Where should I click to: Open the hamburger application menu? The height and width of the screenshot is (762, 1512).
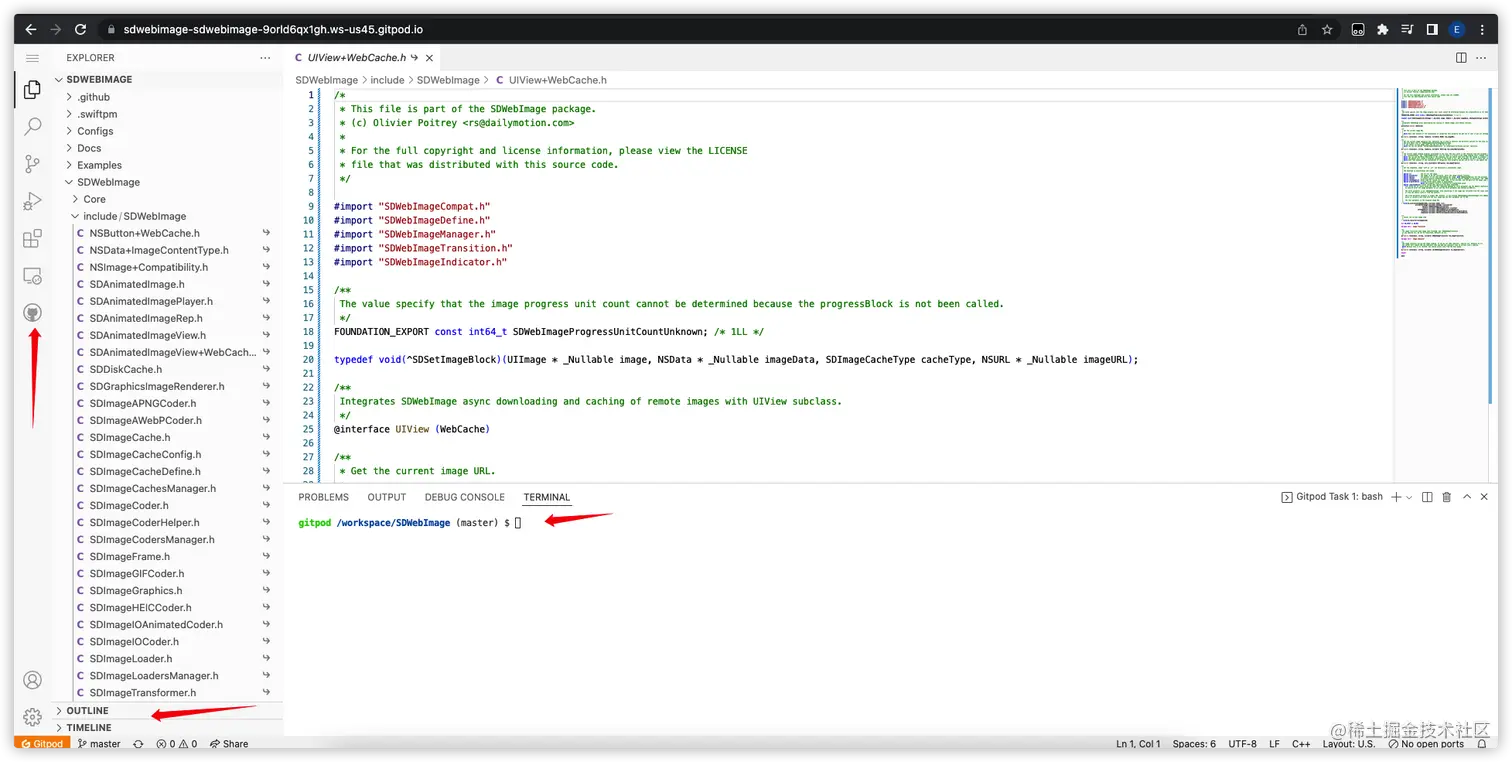[32, 58]
